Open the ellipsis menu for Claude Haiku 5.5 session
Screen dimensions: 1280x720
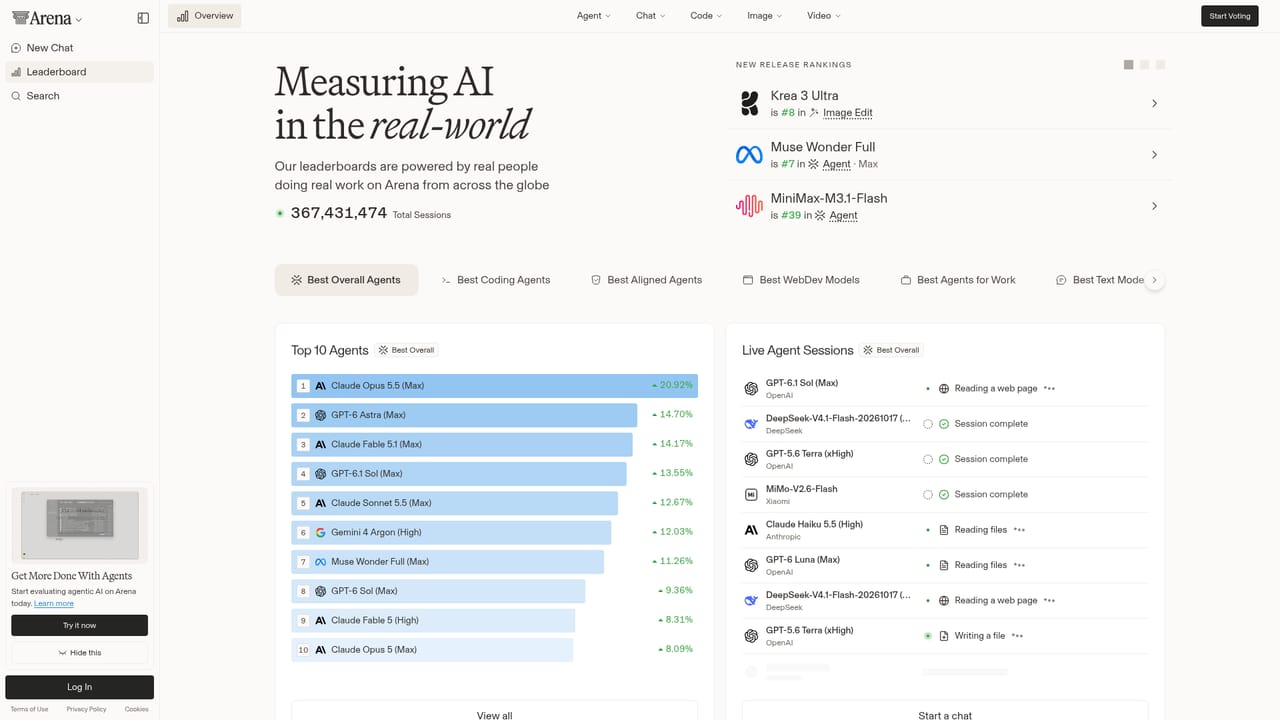pos(1019,530)
